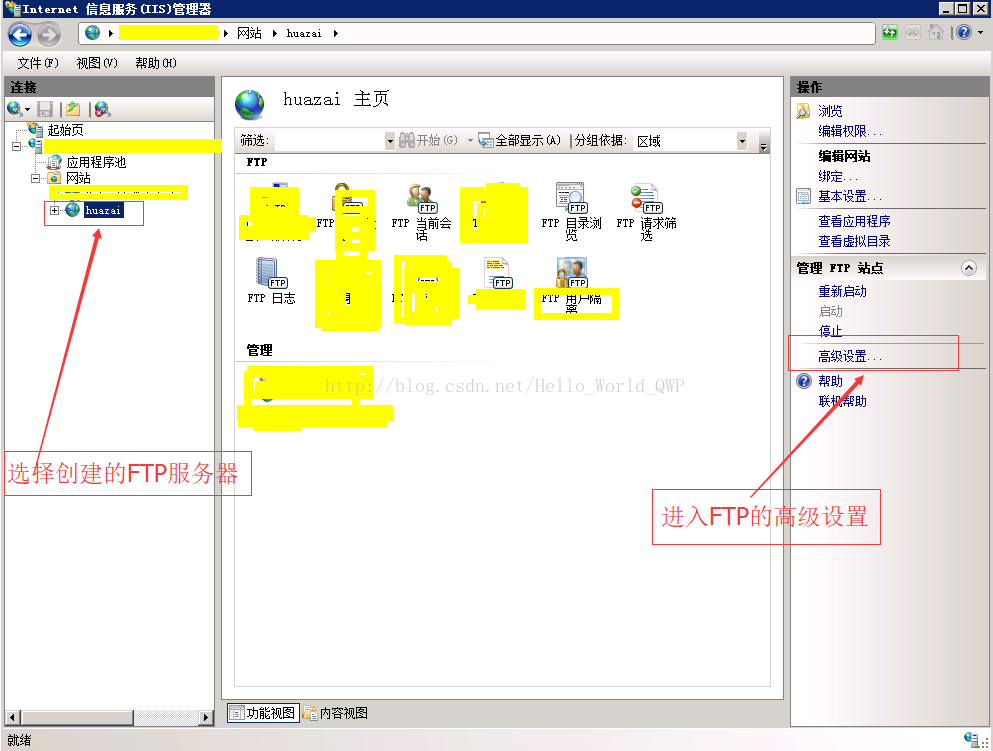Click the up-folder icon in 连接 toolbar
Viewport: 993px width, 751px height.
(73, 109)
